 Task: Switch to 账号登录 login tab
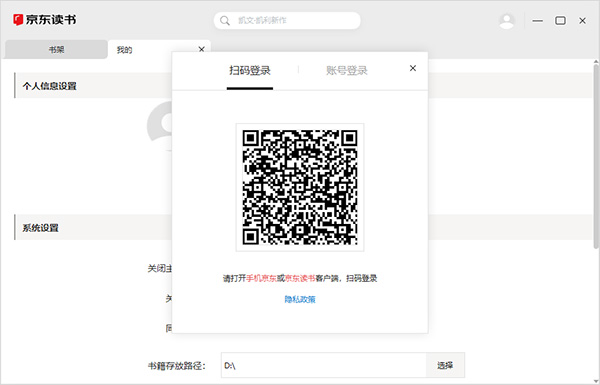(347, 70)
